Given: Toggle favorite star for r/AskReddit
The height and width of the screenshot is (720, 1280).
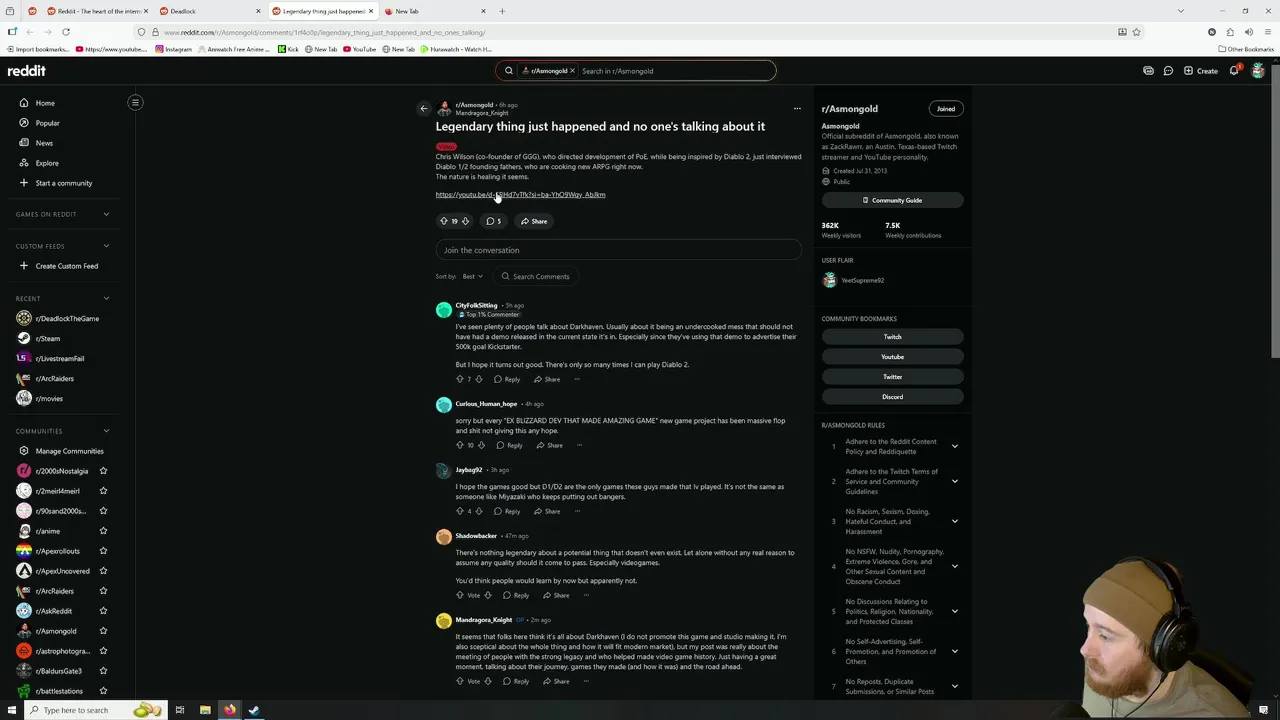Looking at the screenshot, I should coord(103,611).
